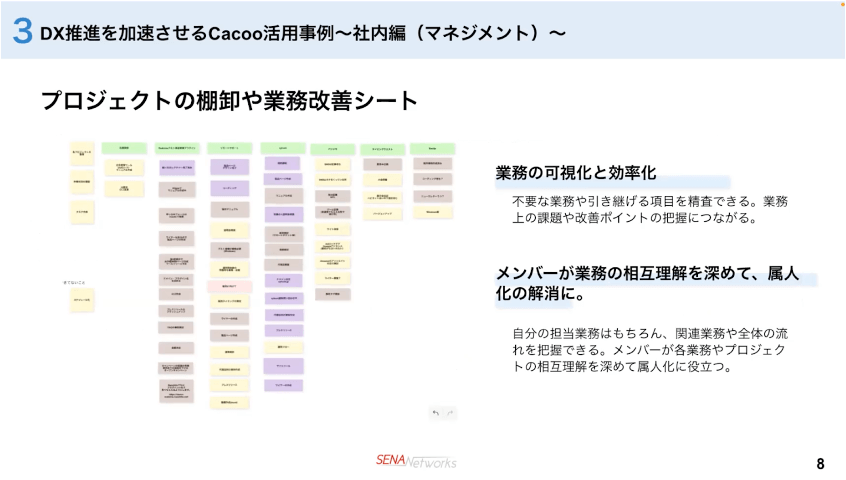Select the only pink sticky note in the diagram

pyautogui.click(x=228, y=286)
